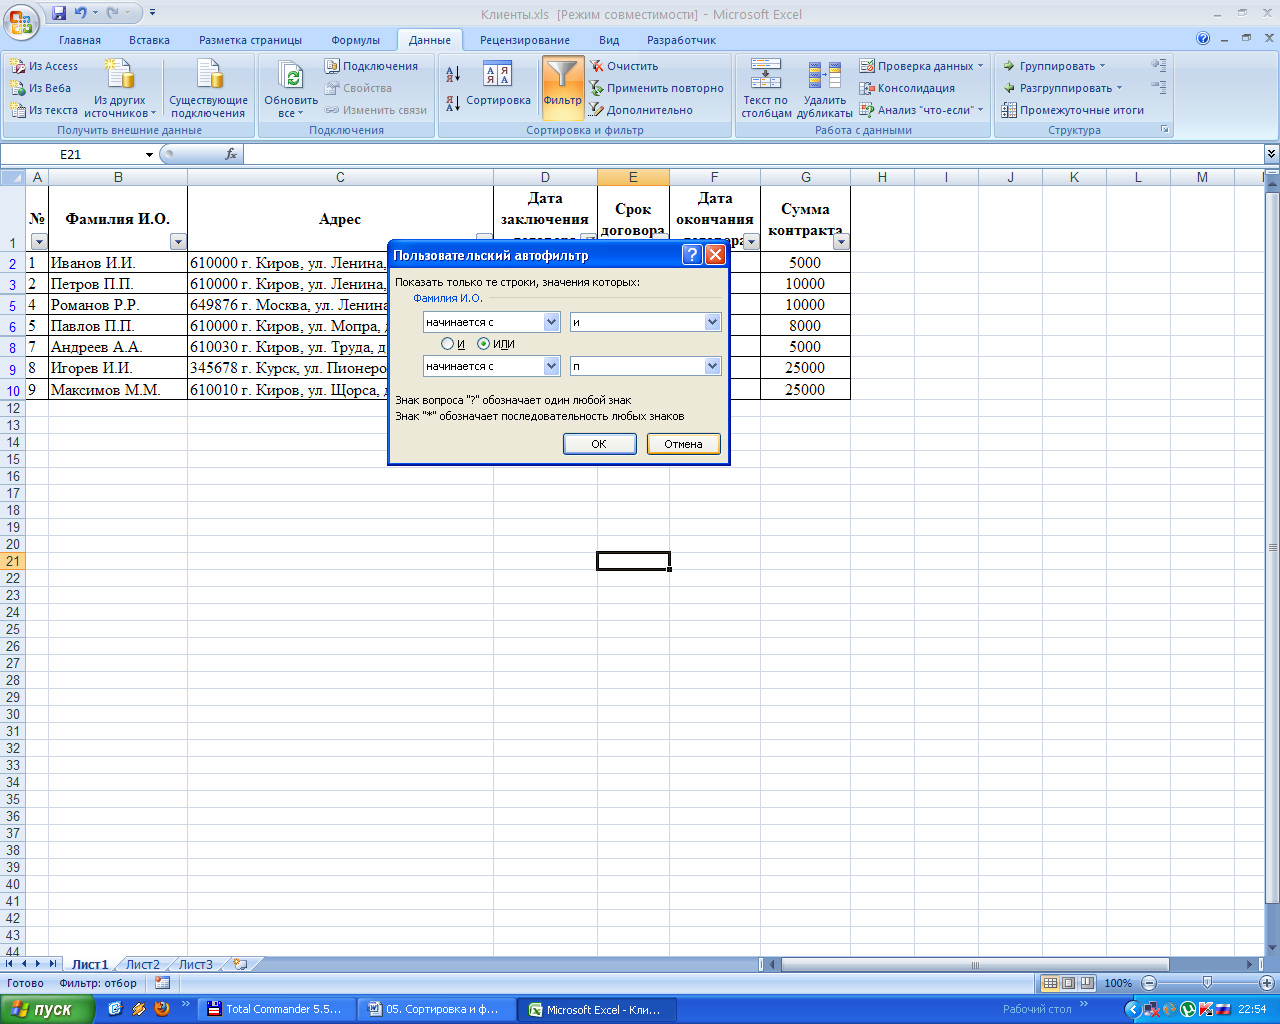
Task: Open Name Box dropdown arrow
Action: pyautogui.click(x=149, y=154)
